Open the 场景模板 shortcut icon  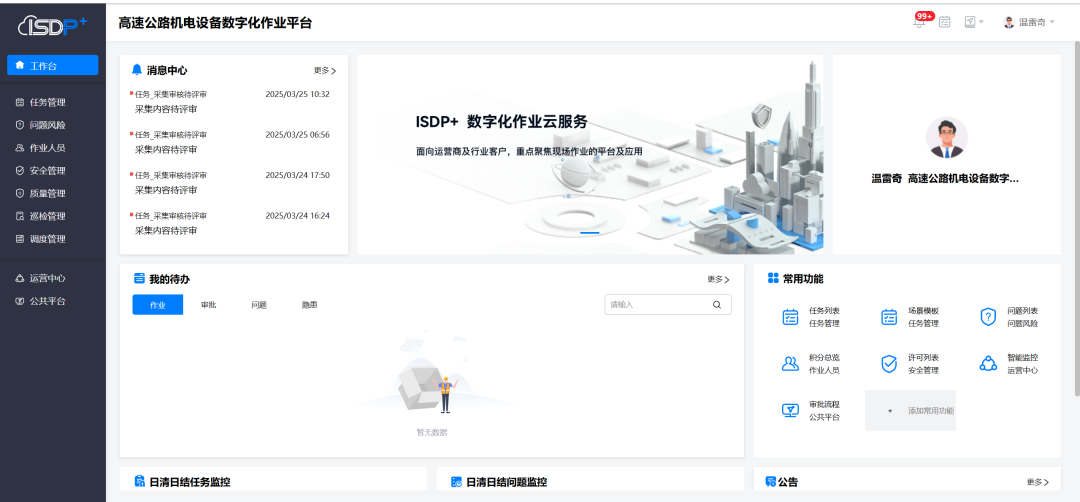coord(889,317)
